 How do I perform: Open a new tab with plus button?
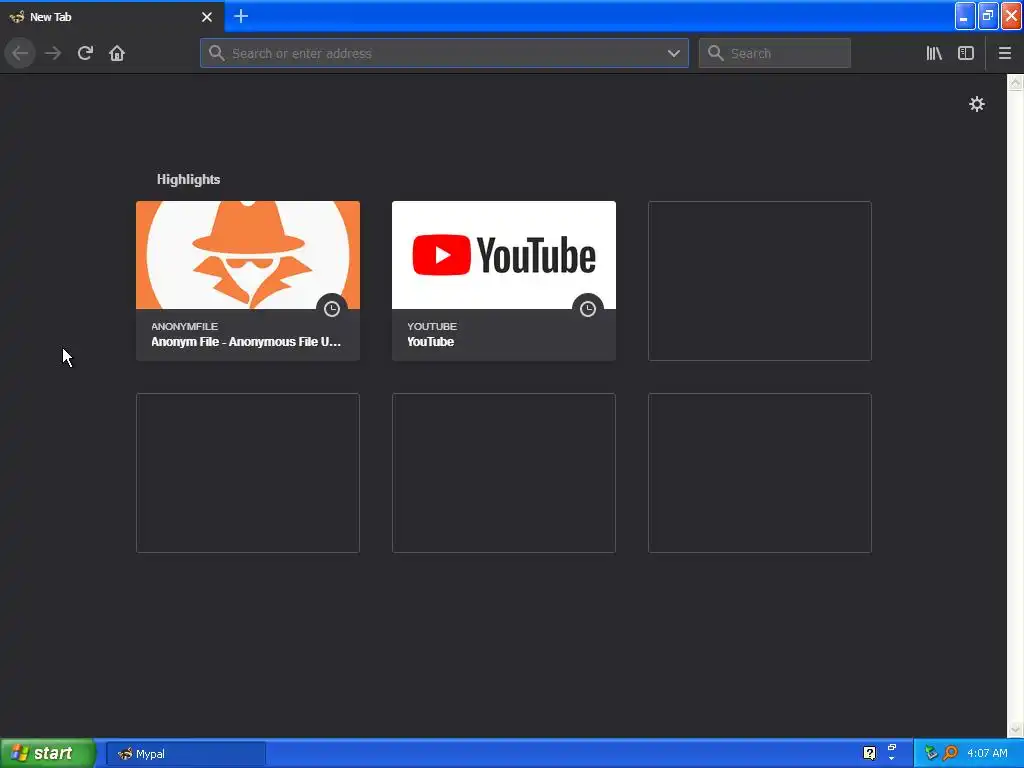(241, 16)
